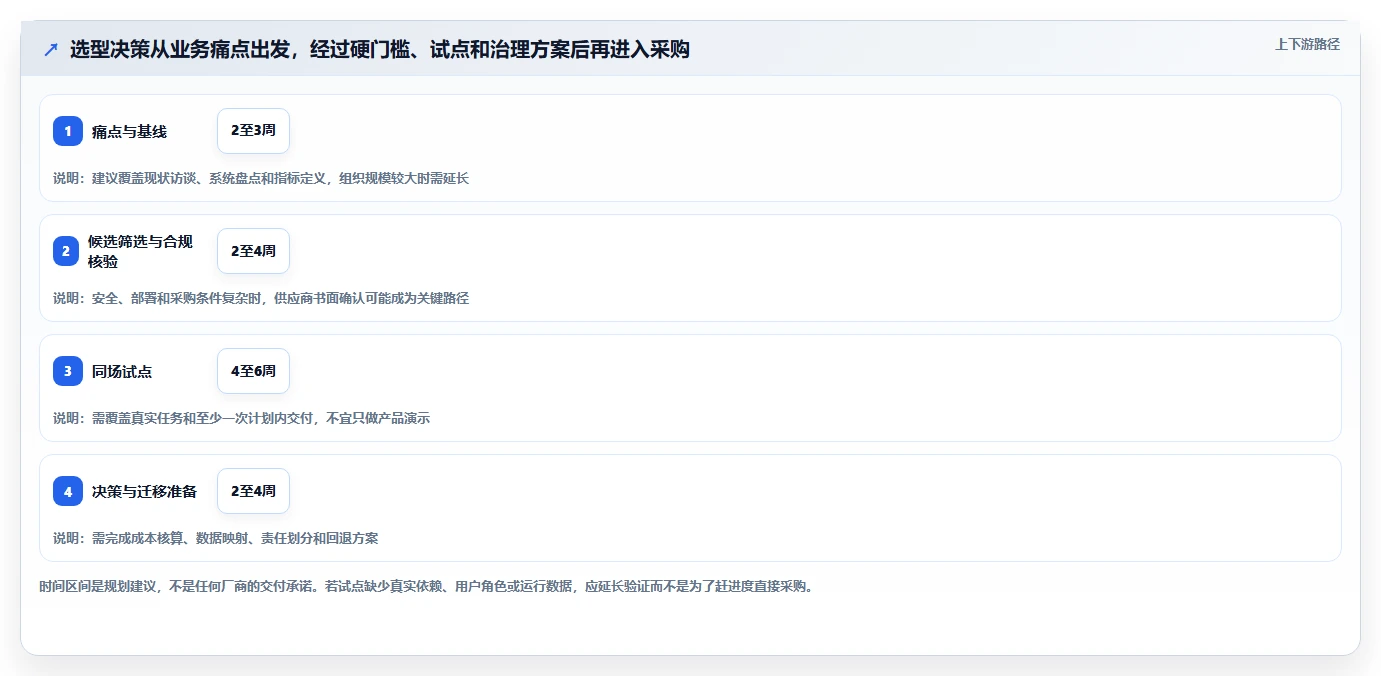Click the step 3 number badge
The width and height of the screenshot is (1381, 676).
click(68, 371)
